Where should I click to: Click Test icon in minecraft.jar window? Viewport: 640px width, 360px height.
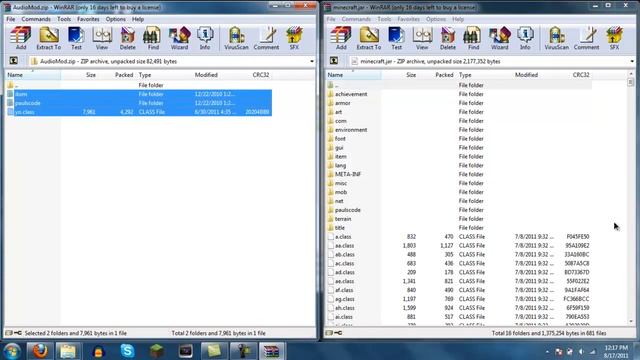(x=396, y=38)
